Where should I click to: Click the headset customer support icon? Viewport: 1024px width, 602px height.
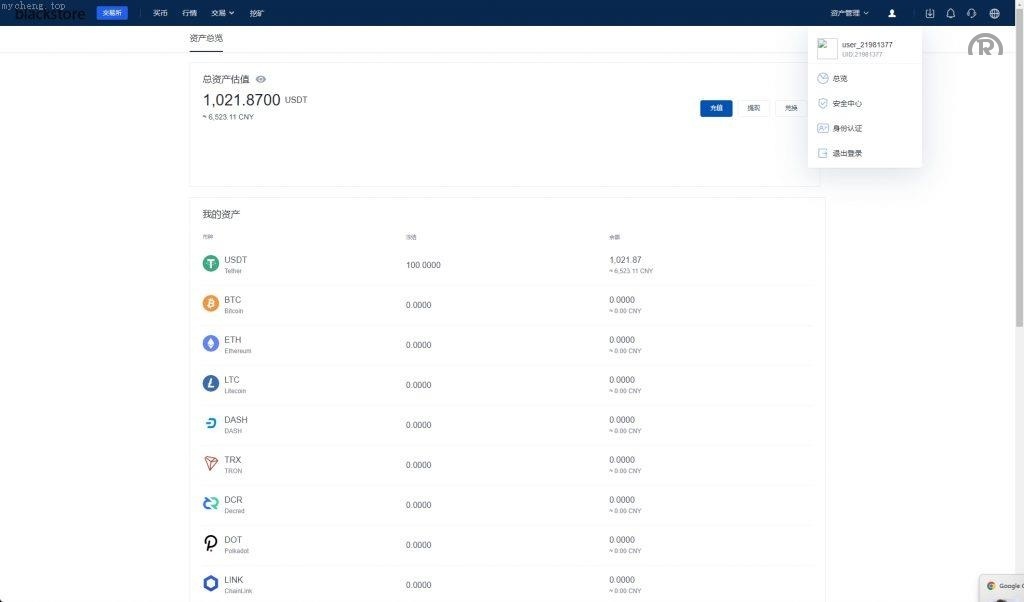(972, 13)
